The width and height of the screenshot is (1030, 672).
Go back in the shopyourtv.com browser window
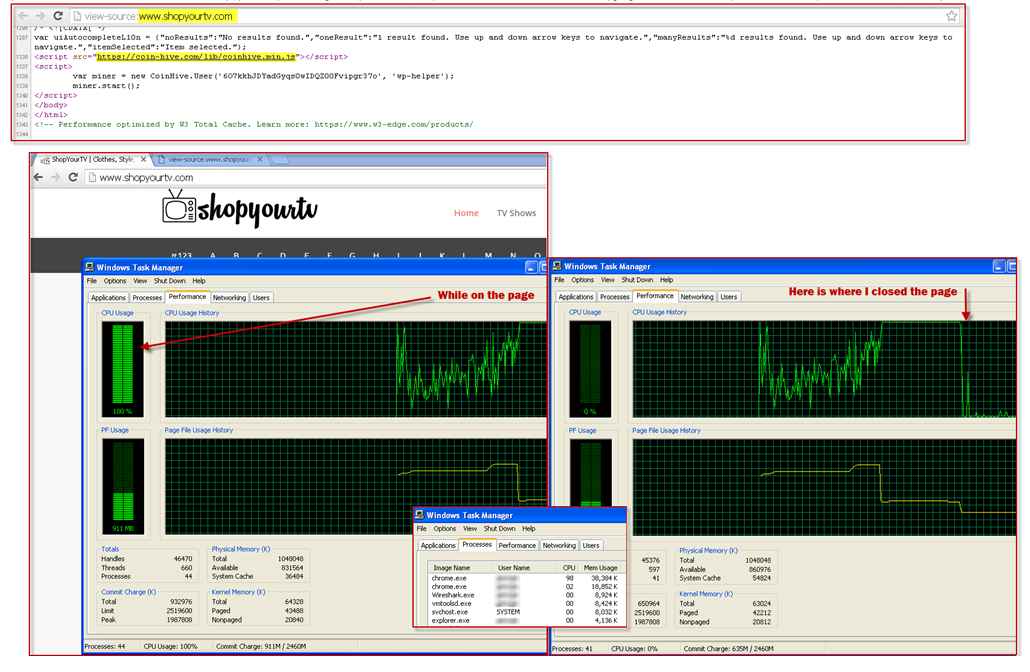39,177
